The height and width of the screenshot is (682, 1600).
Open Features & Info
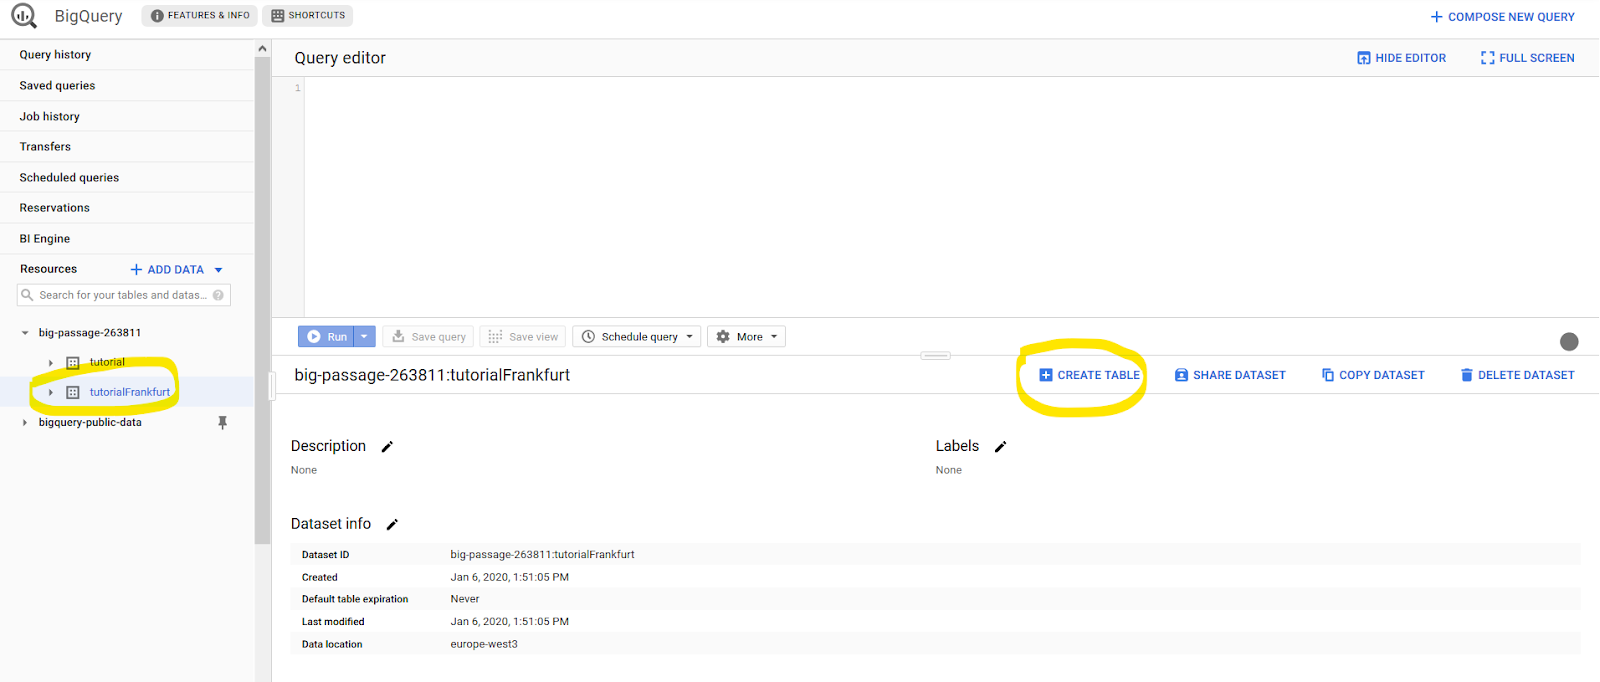click(x=200, y=16)
